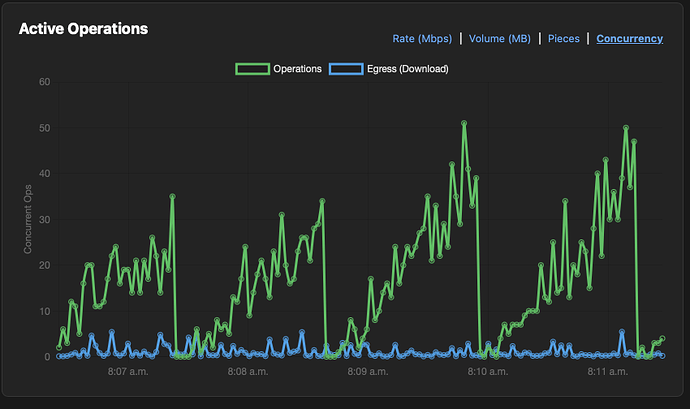
Task: Click the 8:11 a.m. axis label
Action: [608, 372]
